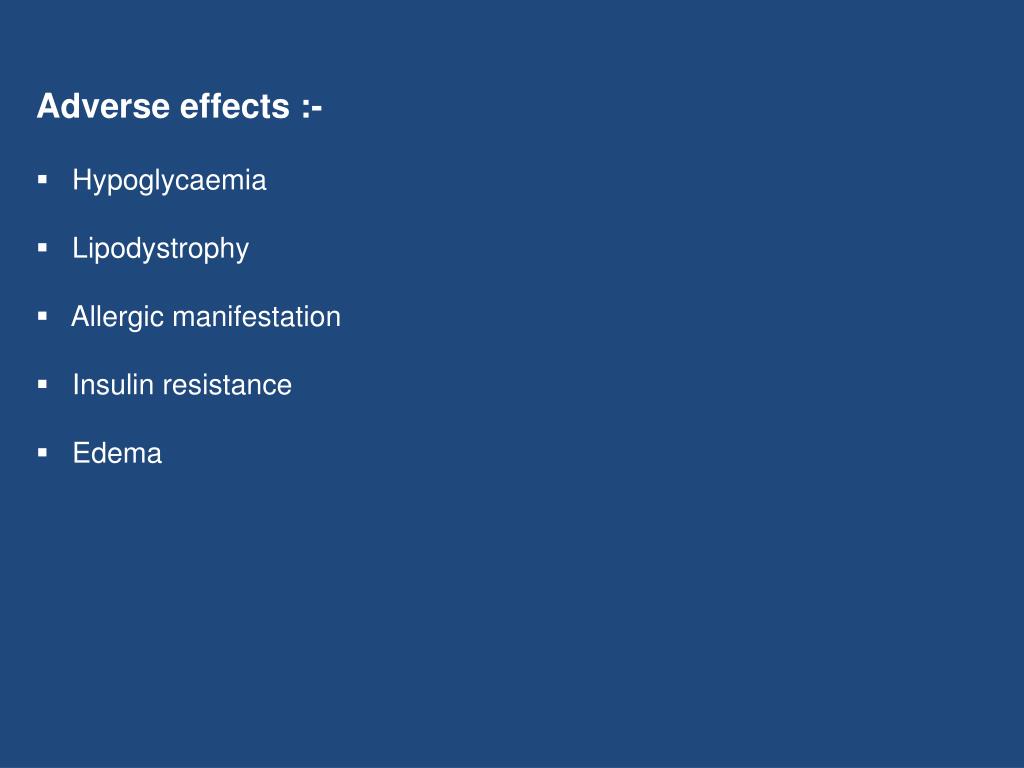The height and width of the screenshot is (768, 1024).
Task: Click the bullet marker before Hypoglycaemia
Action: 42,180
